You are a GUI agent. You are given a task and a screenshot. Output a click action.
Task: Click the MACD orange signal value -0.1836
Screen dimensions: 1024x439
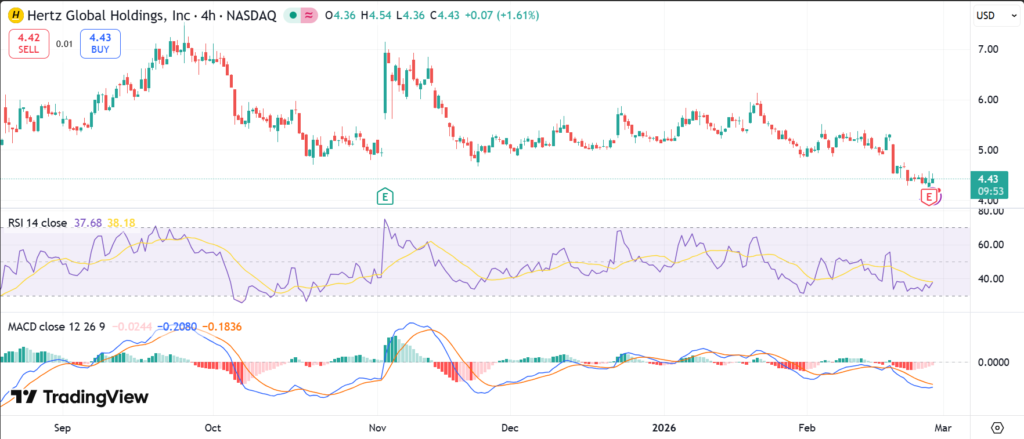(221, 327)
